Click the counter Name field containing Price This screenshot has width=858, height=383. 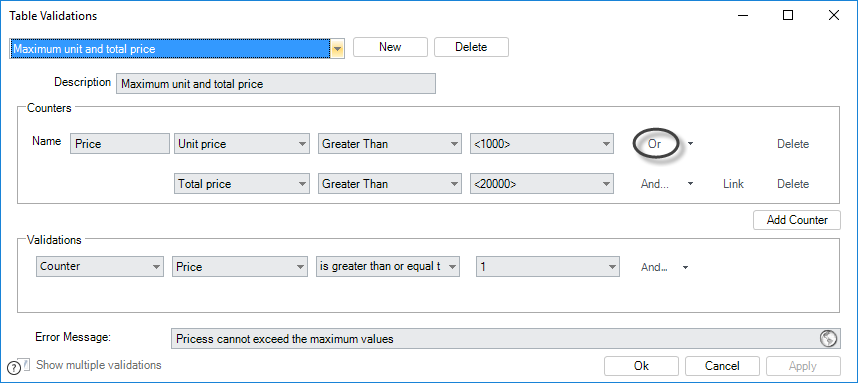[x=120, y=144]
